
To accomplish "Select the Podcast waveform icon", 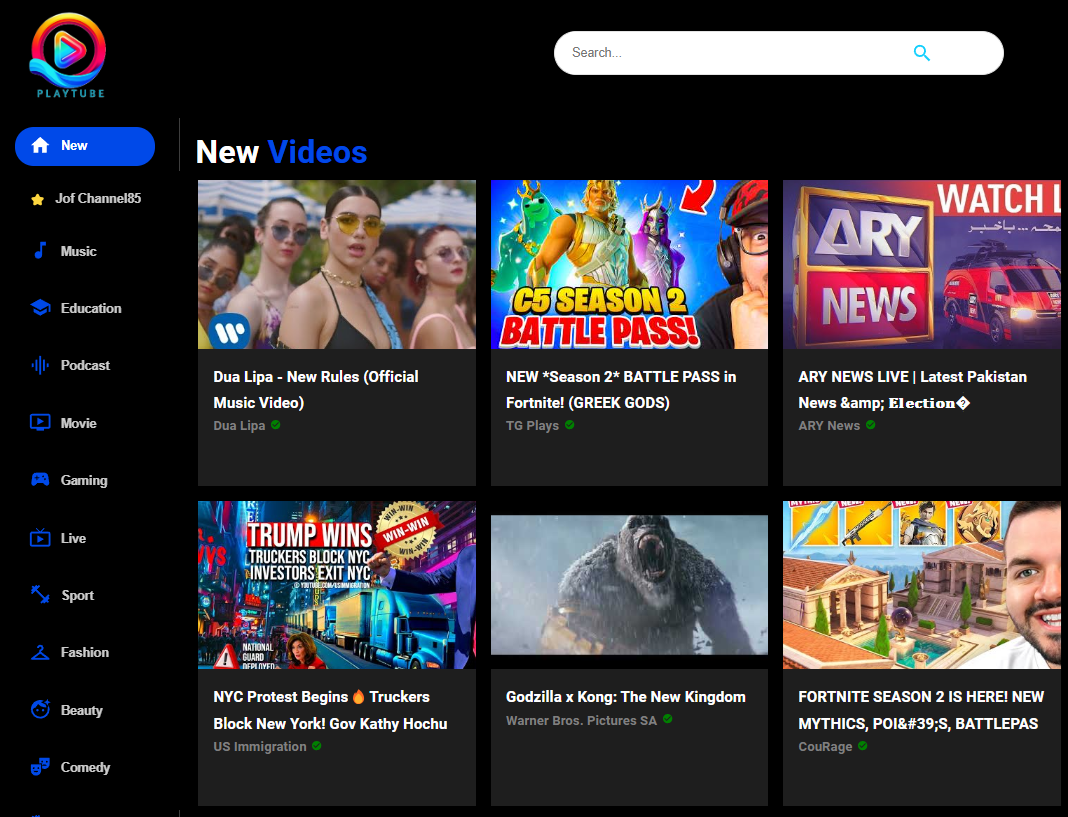I will pyautogui.click(x=40, y=365).
